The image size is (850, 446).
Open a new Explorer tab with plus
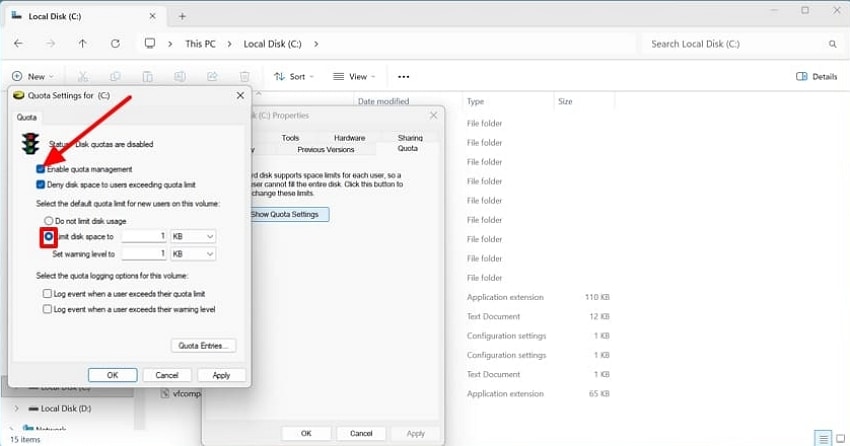tap(182, 17)
